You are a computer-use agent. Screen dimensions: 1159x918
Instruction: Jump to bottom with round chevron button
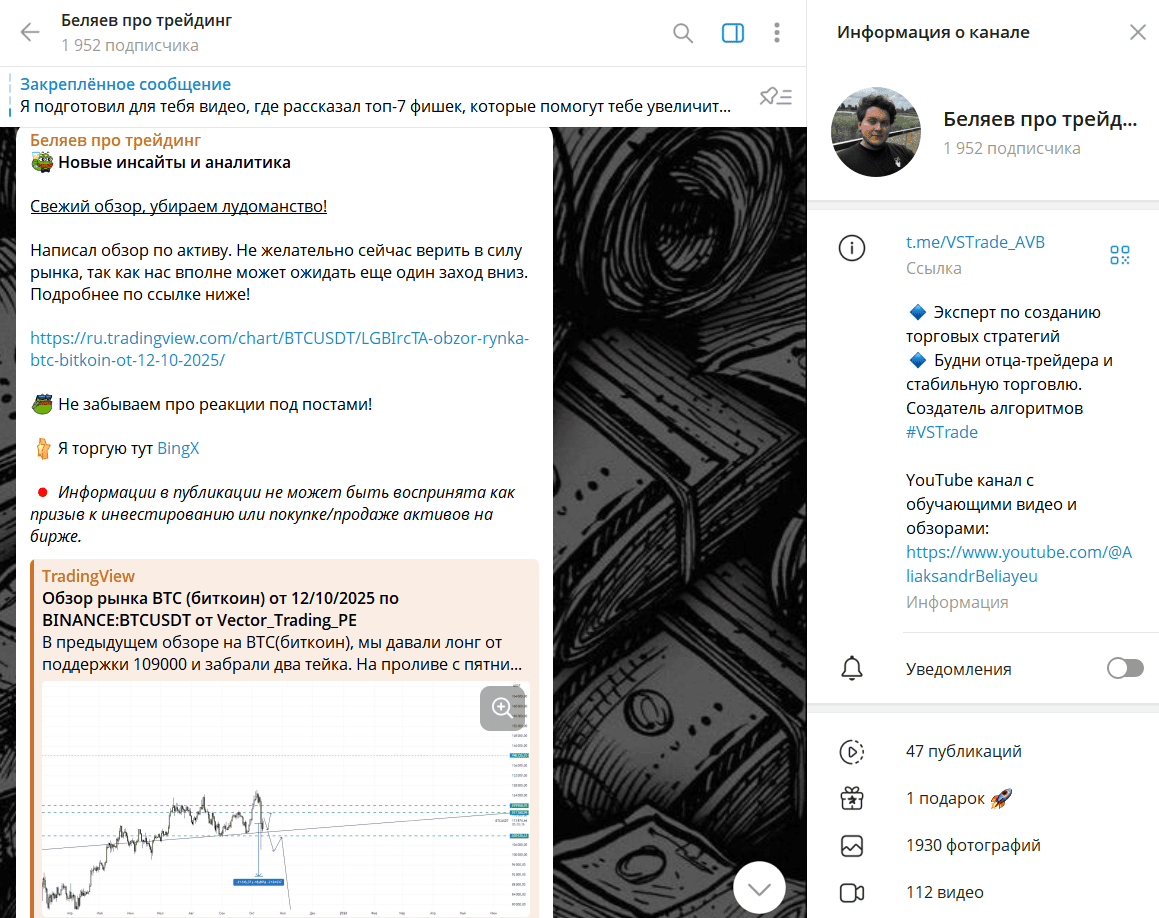pyautogui.click(x=759, y=888)
